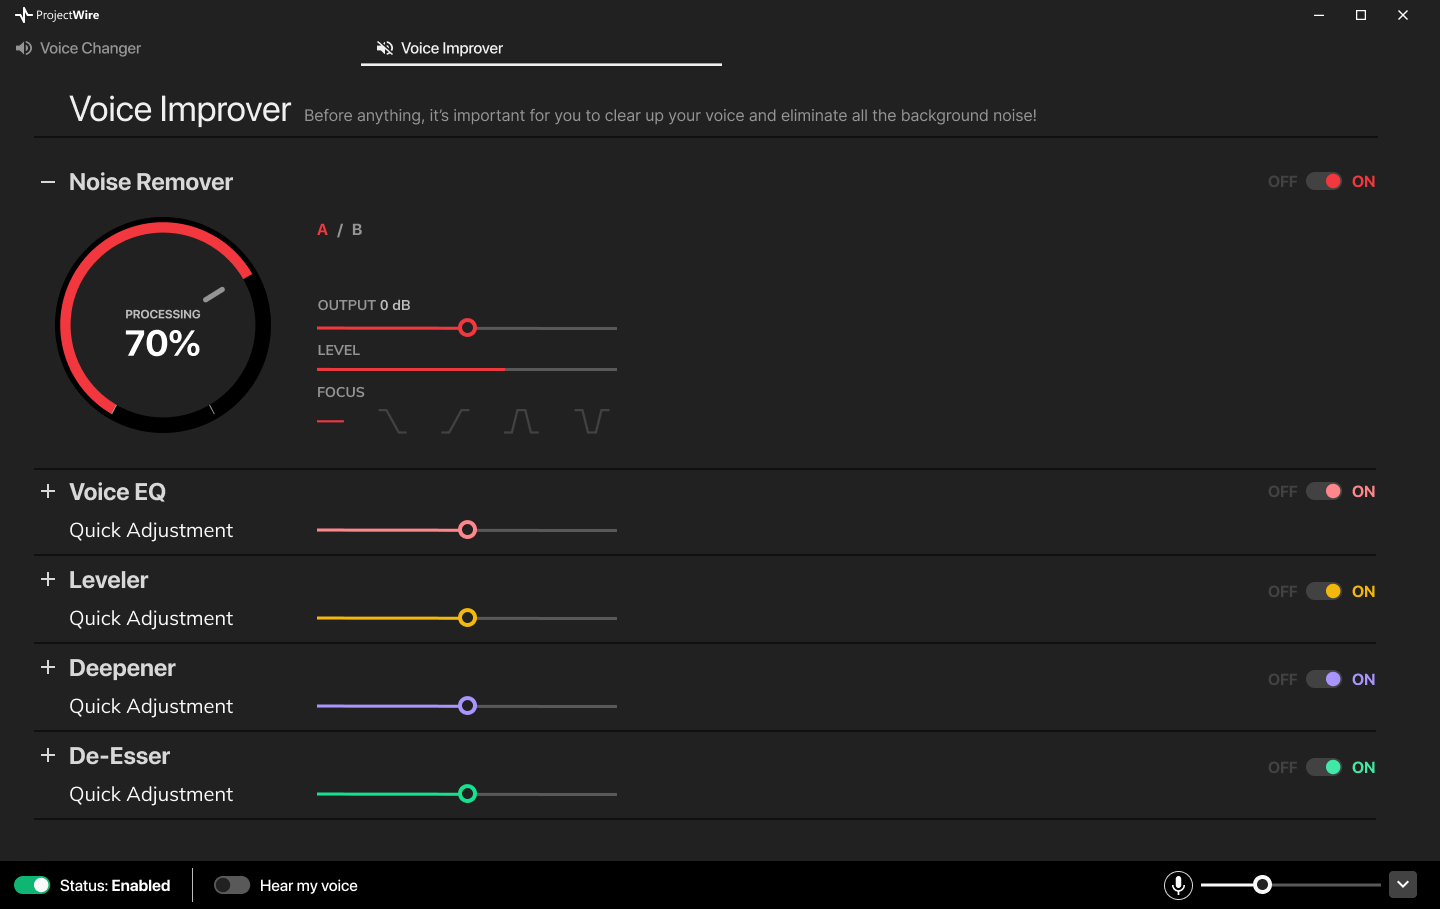Click the microphone icon in bottom bar
This screenshot has width=1440, height=909.
pyautogui.click(x=1178, y=885)
